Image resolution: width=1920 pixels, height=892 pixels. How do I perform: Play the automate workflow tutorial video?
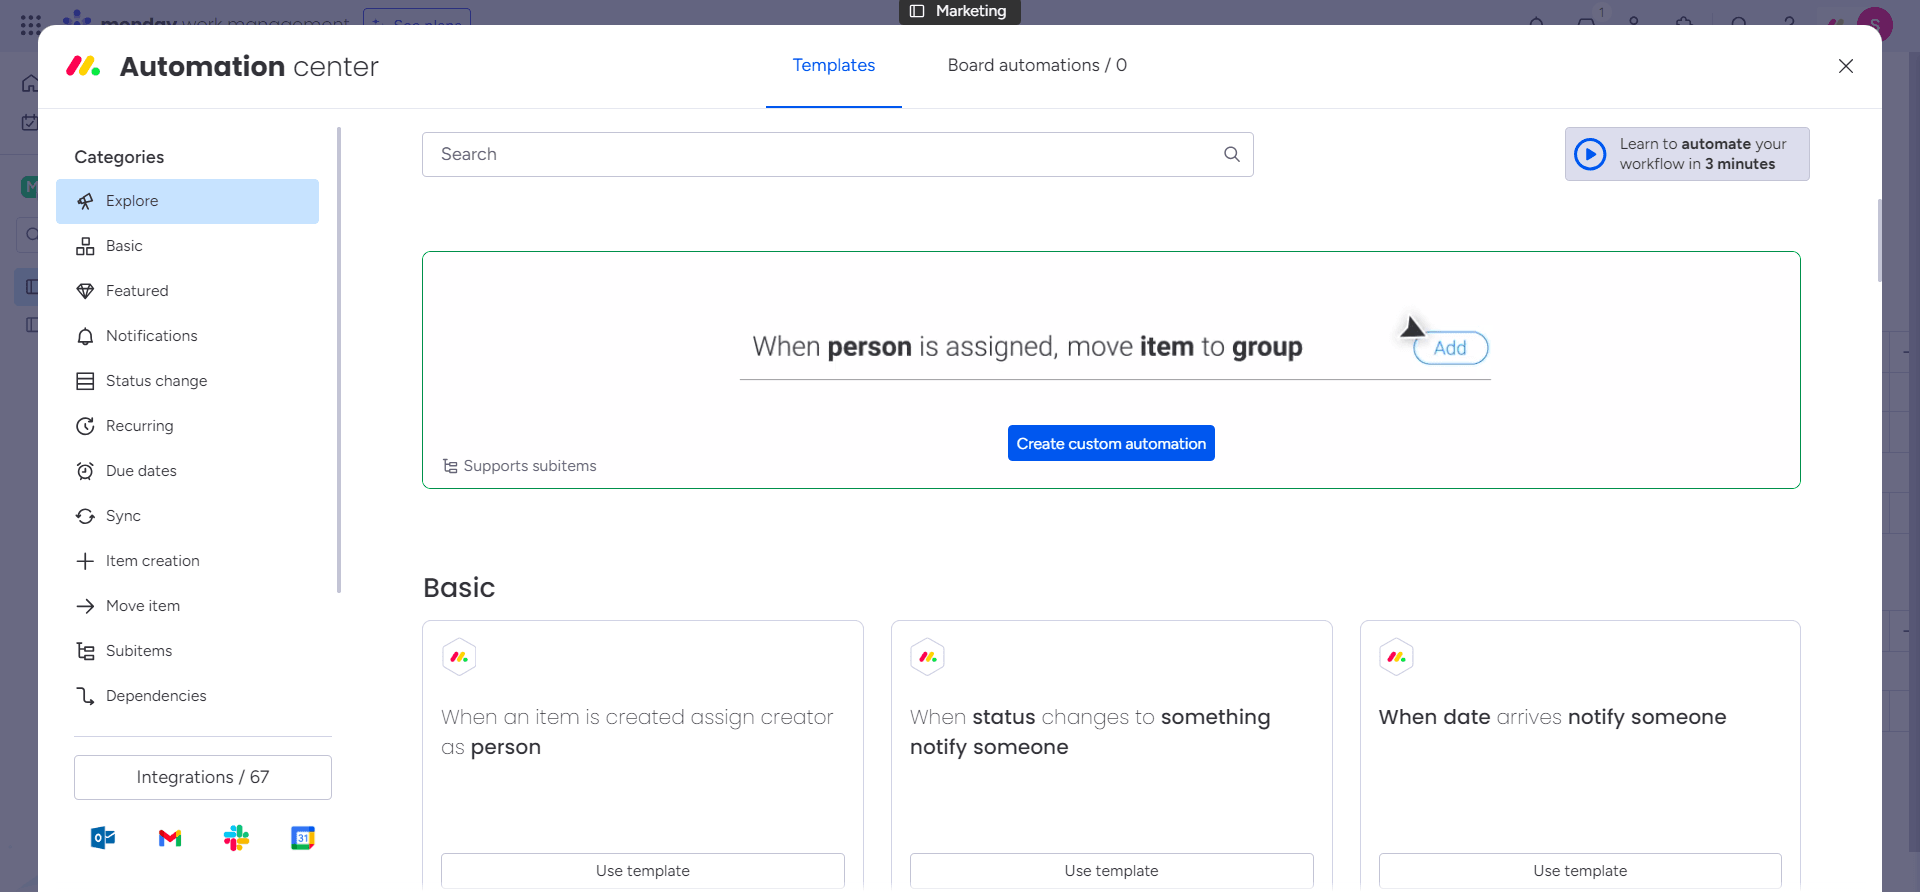(1590, 154)
